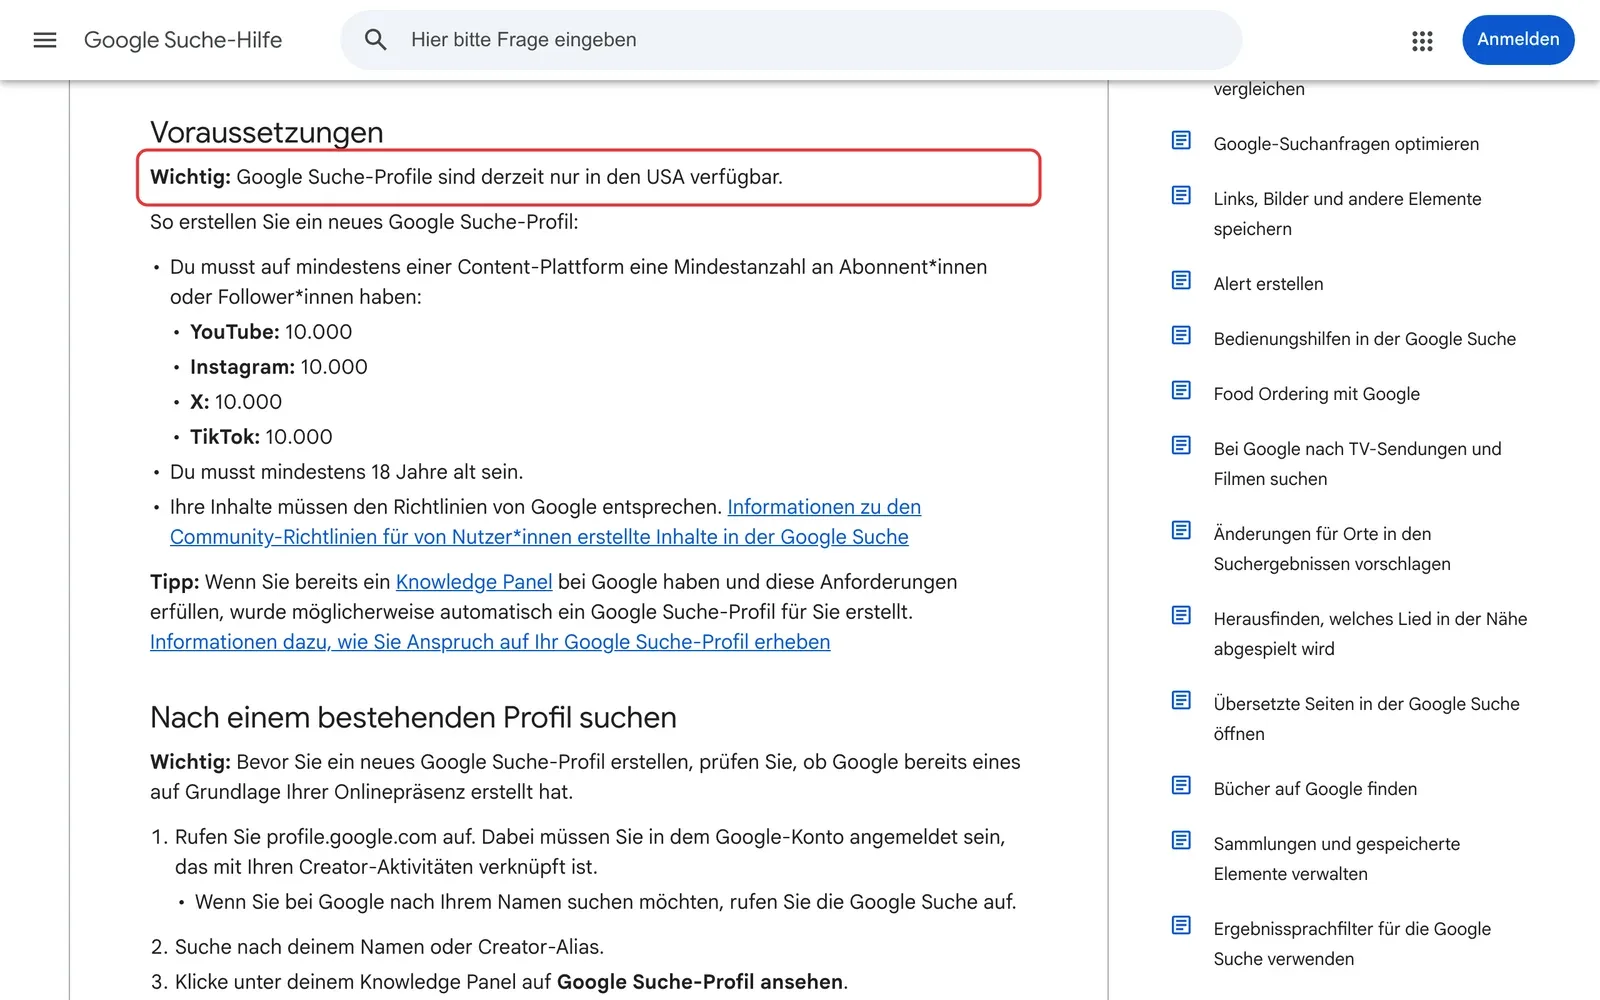Follow the Knowledge Panel link
The height and width of the screenshot is (1000, 1600).
[474, 582]
